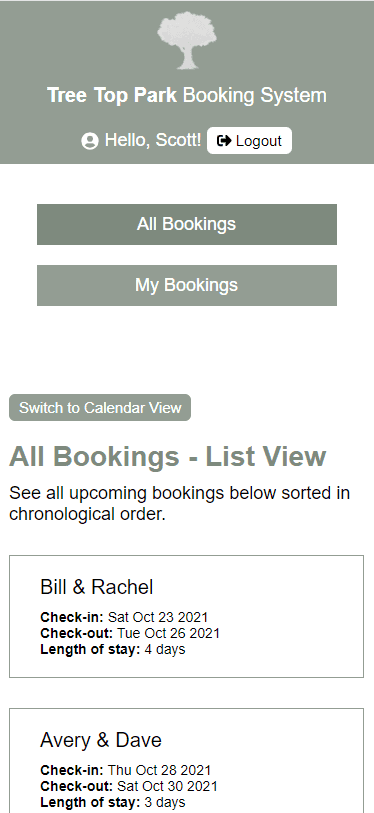This screenshot has width=374, height=813.
Task: Click the 3 days length of stay
Action: click(164, 803)
